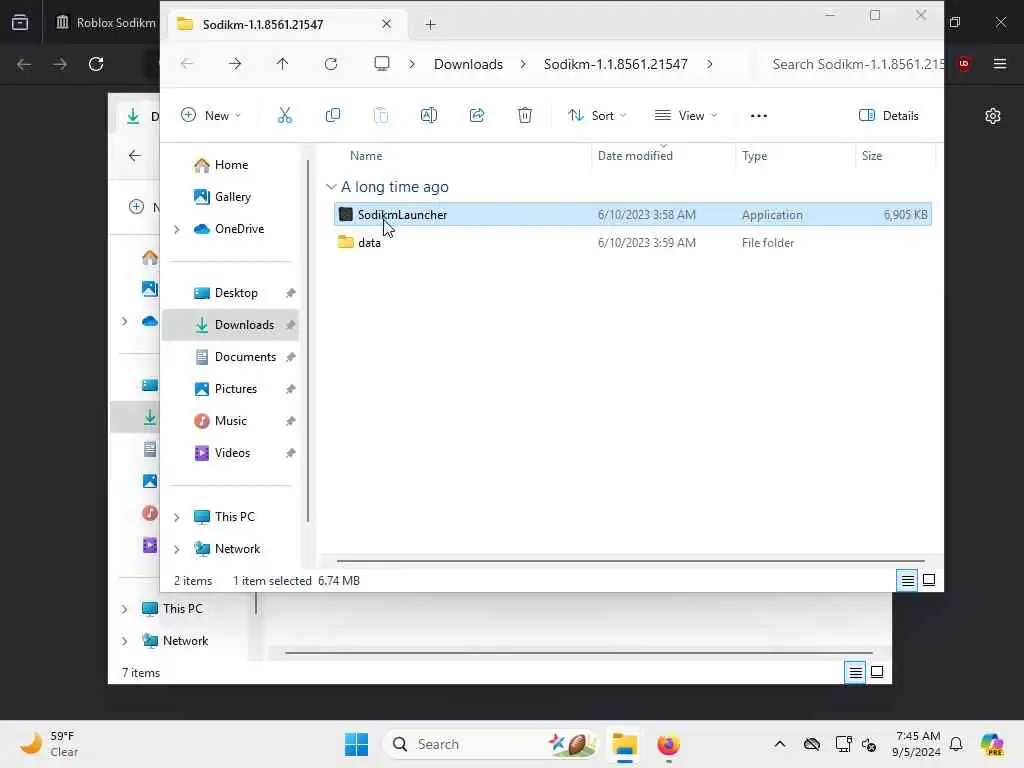Open the New dropdown menu
This screenshot has height=768, width=1024.
point(211,116)
